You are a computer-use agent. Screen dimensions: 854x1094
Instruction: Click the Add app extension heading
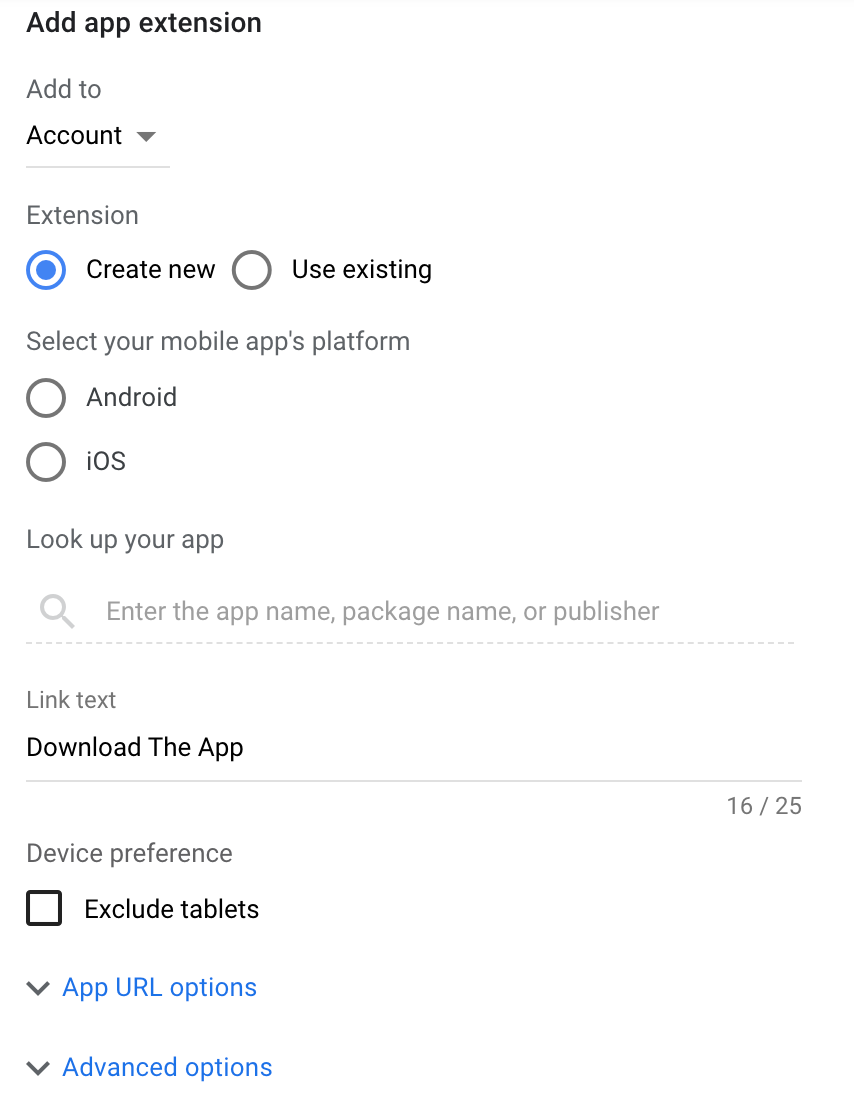pyautogui.click(x=144, y=23)
